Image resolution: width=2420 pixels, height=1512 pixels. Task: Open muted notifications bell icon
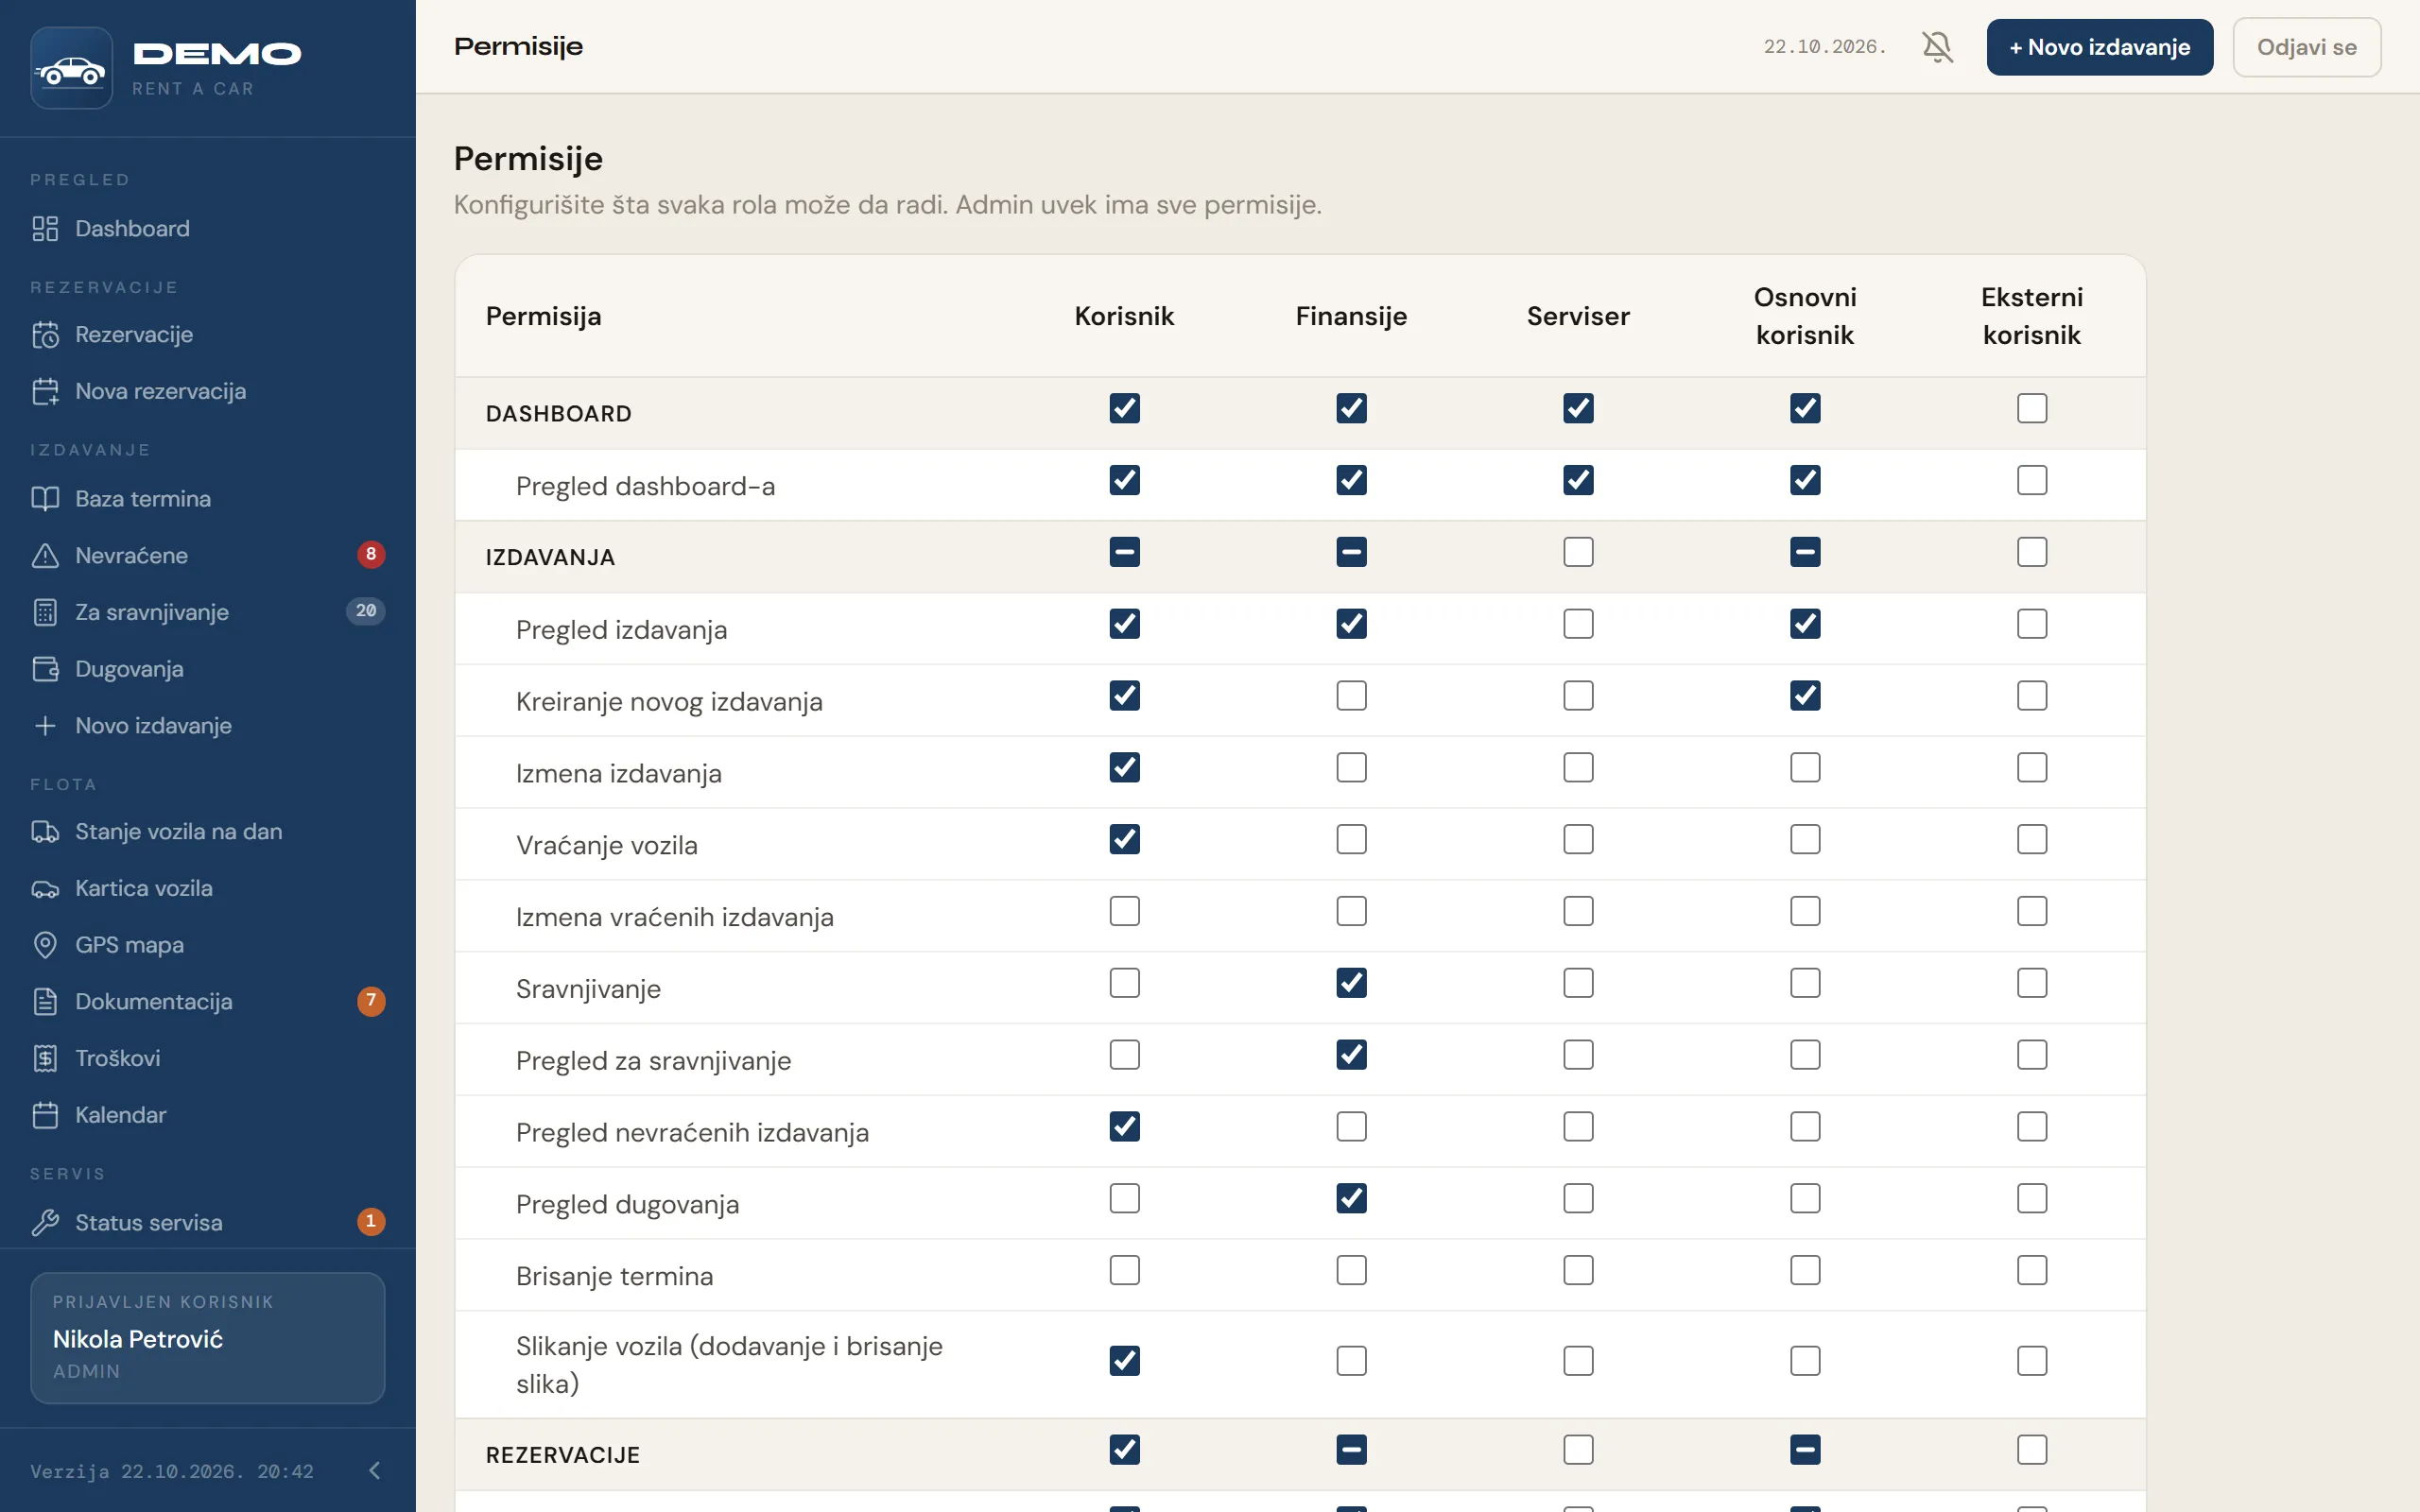point(1937,47)
